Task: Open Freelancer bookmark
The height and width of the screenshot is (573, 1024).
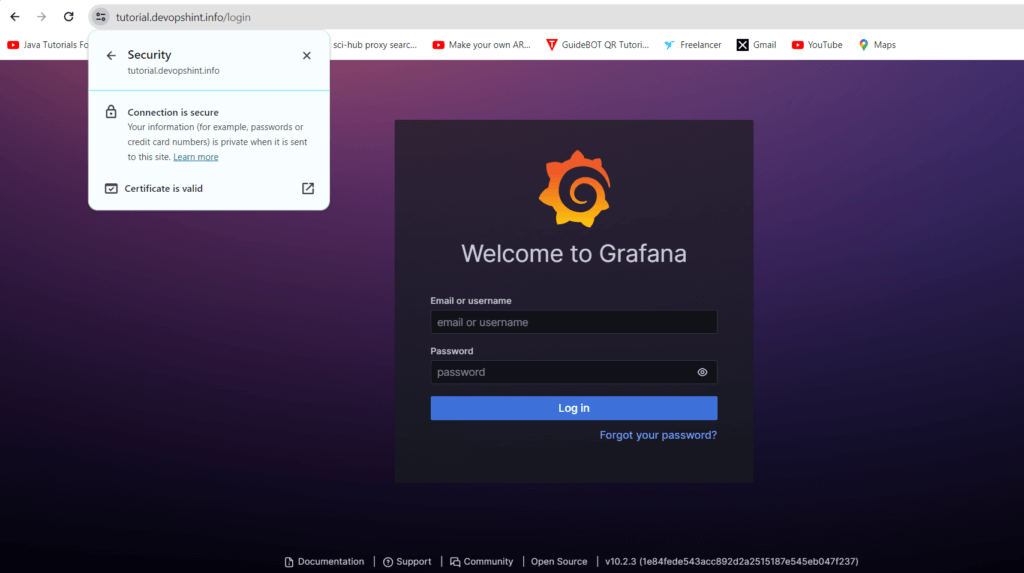Action: click(x=692, y=45)
